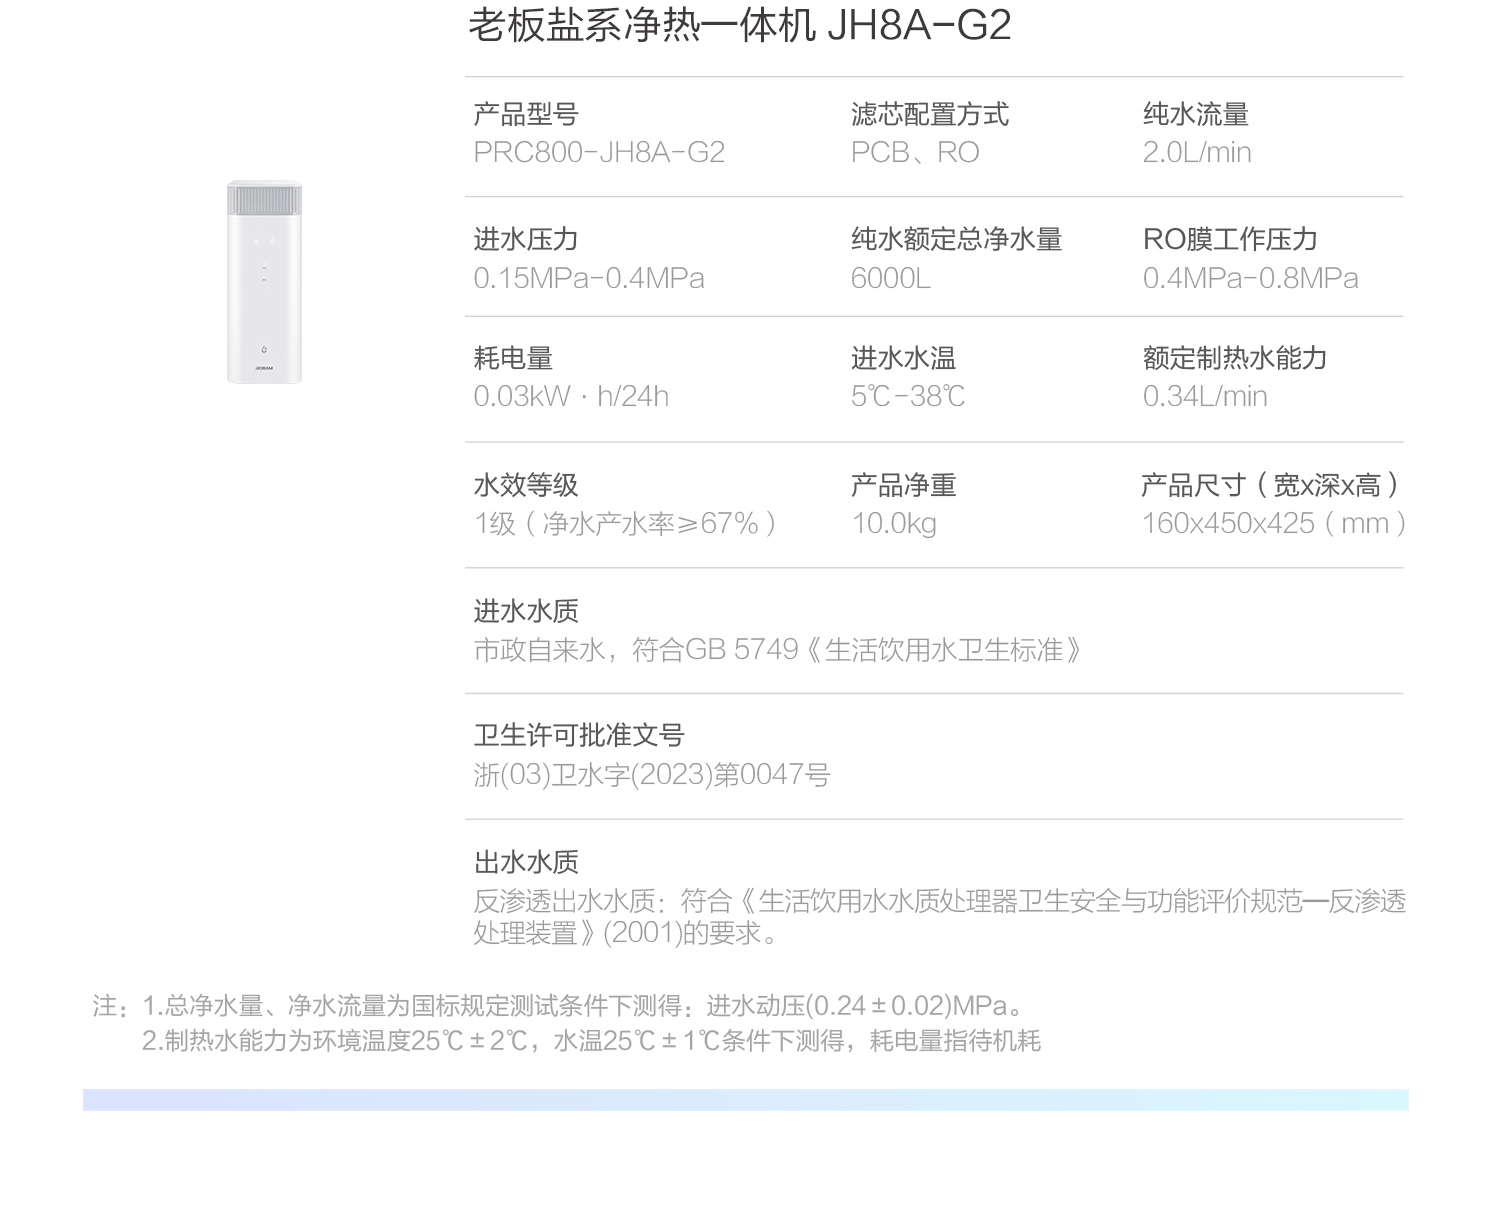Click the 滤芯配置方式 label
This screenshot has width=1500, height=1218.
930,114
